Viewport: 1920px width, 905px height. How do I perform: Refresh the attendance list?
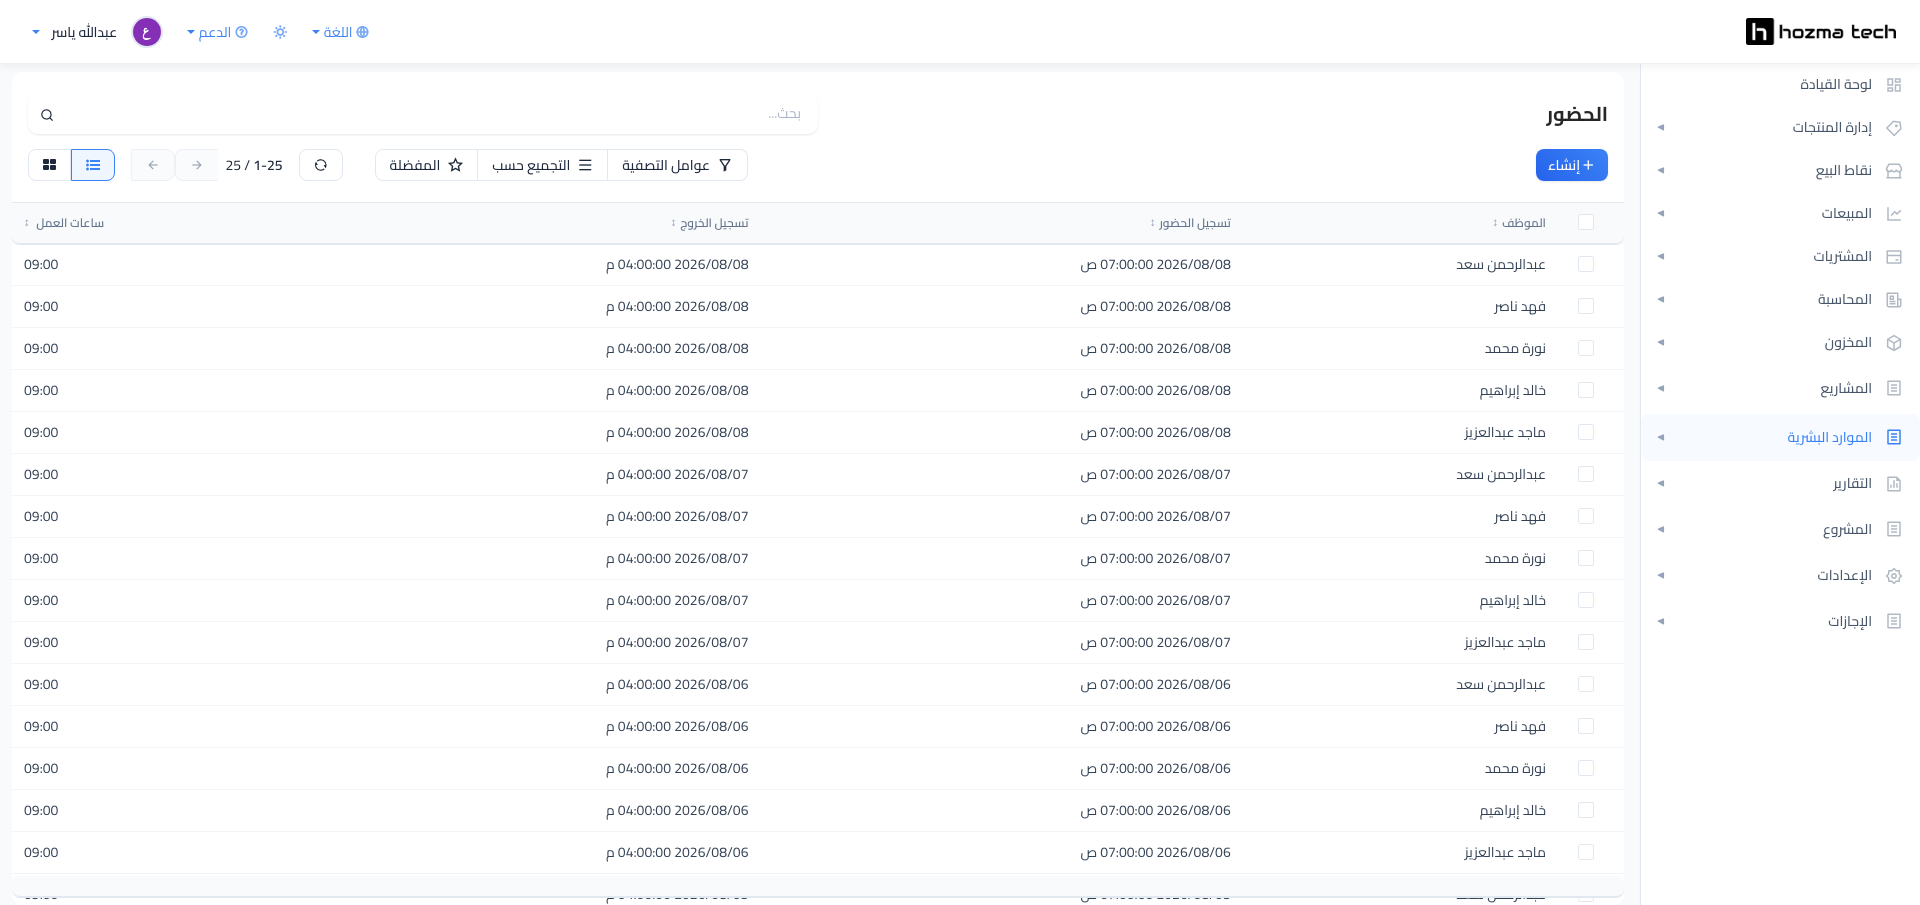click(321, 165)
